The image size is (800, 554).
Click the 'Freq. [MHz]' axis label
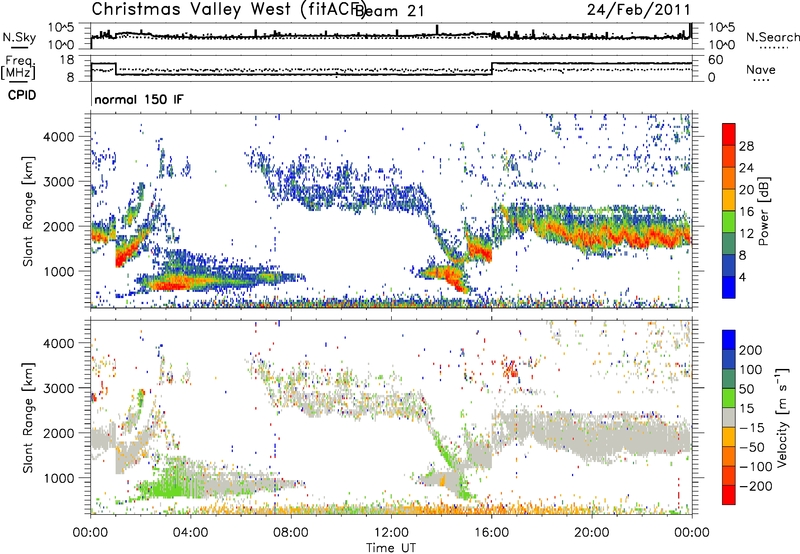[19, 68]
